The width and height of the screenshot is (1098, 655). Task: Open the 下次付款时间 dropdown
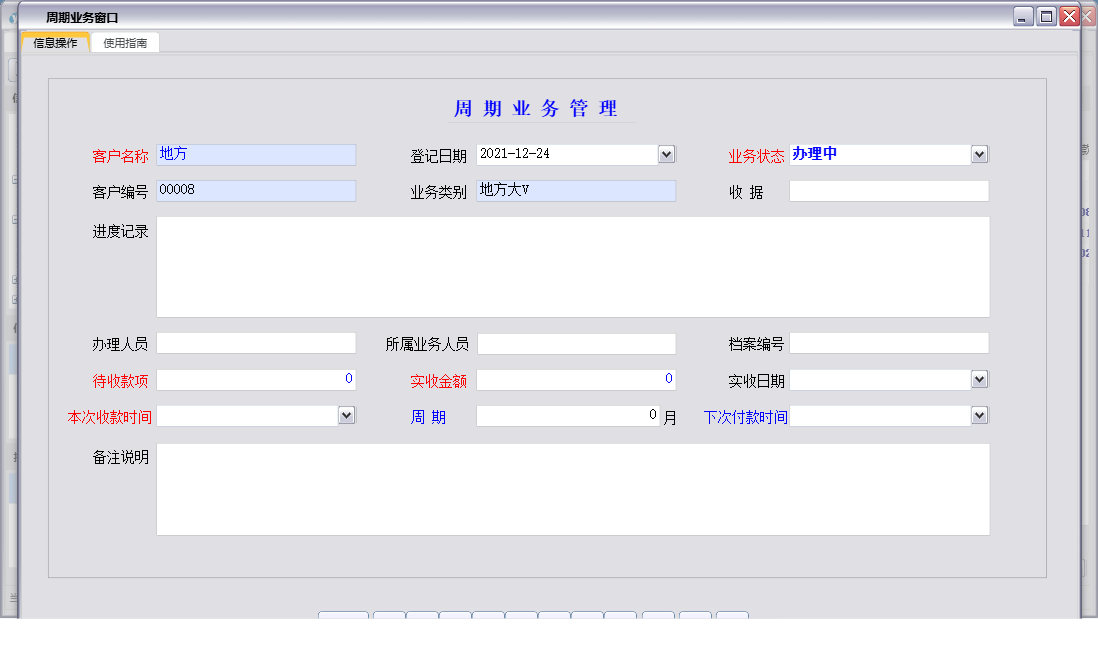[x=980, y=415]
